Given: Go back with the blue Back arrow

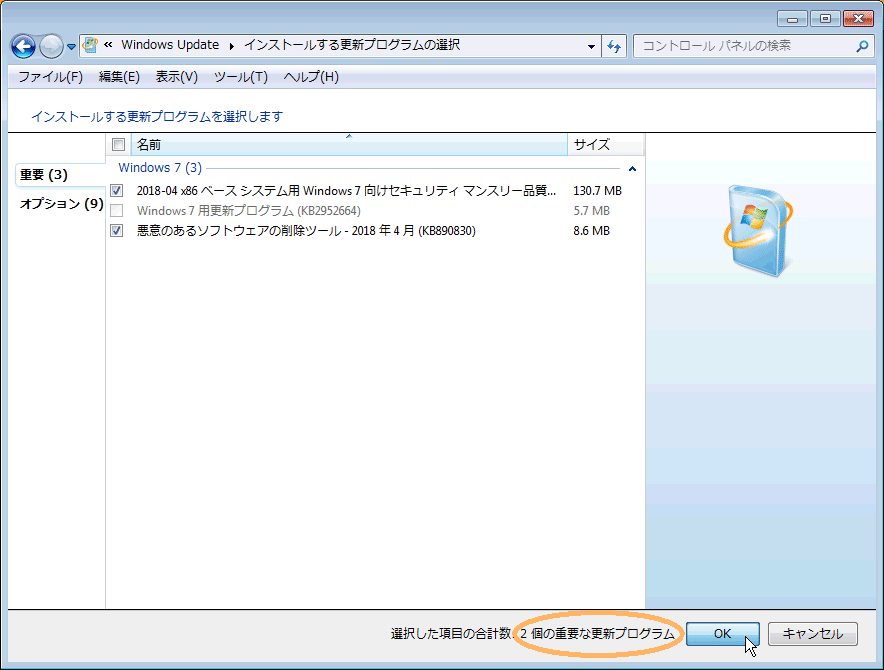Looking at the screenshot, I should coord(24,46).
